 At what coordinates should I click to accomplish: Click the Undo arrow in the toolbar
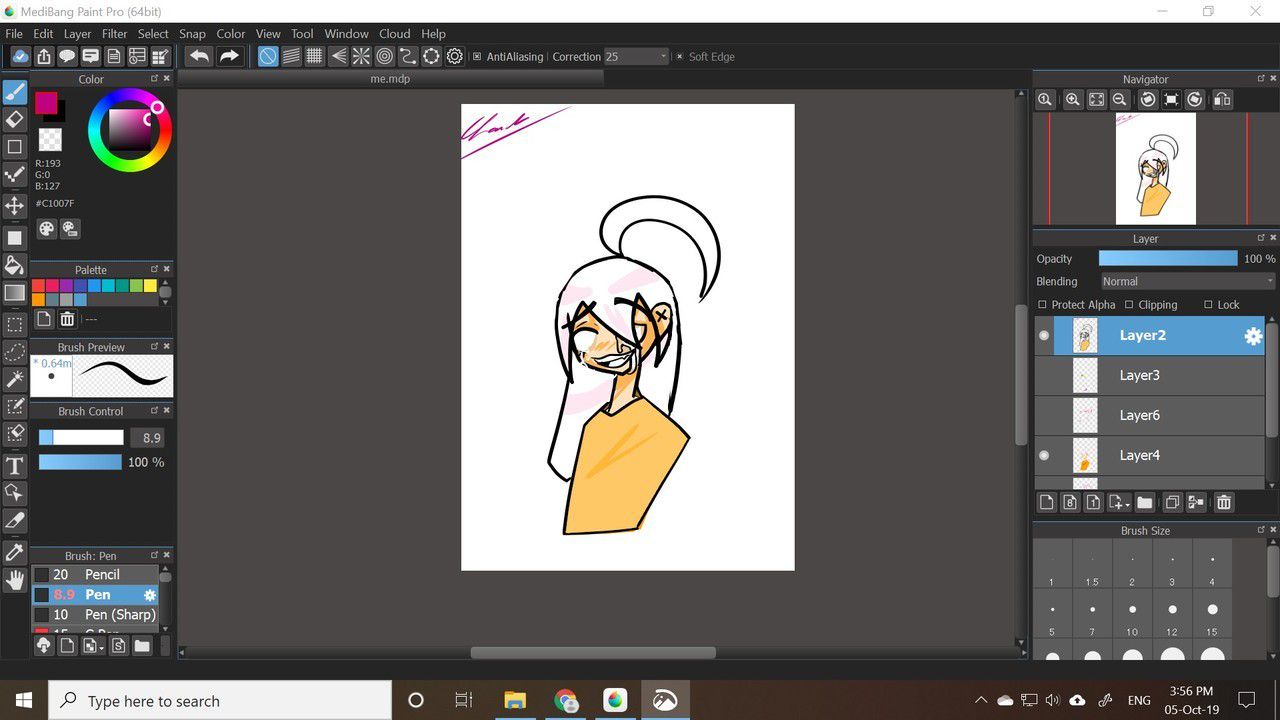(x=199, y=56)
